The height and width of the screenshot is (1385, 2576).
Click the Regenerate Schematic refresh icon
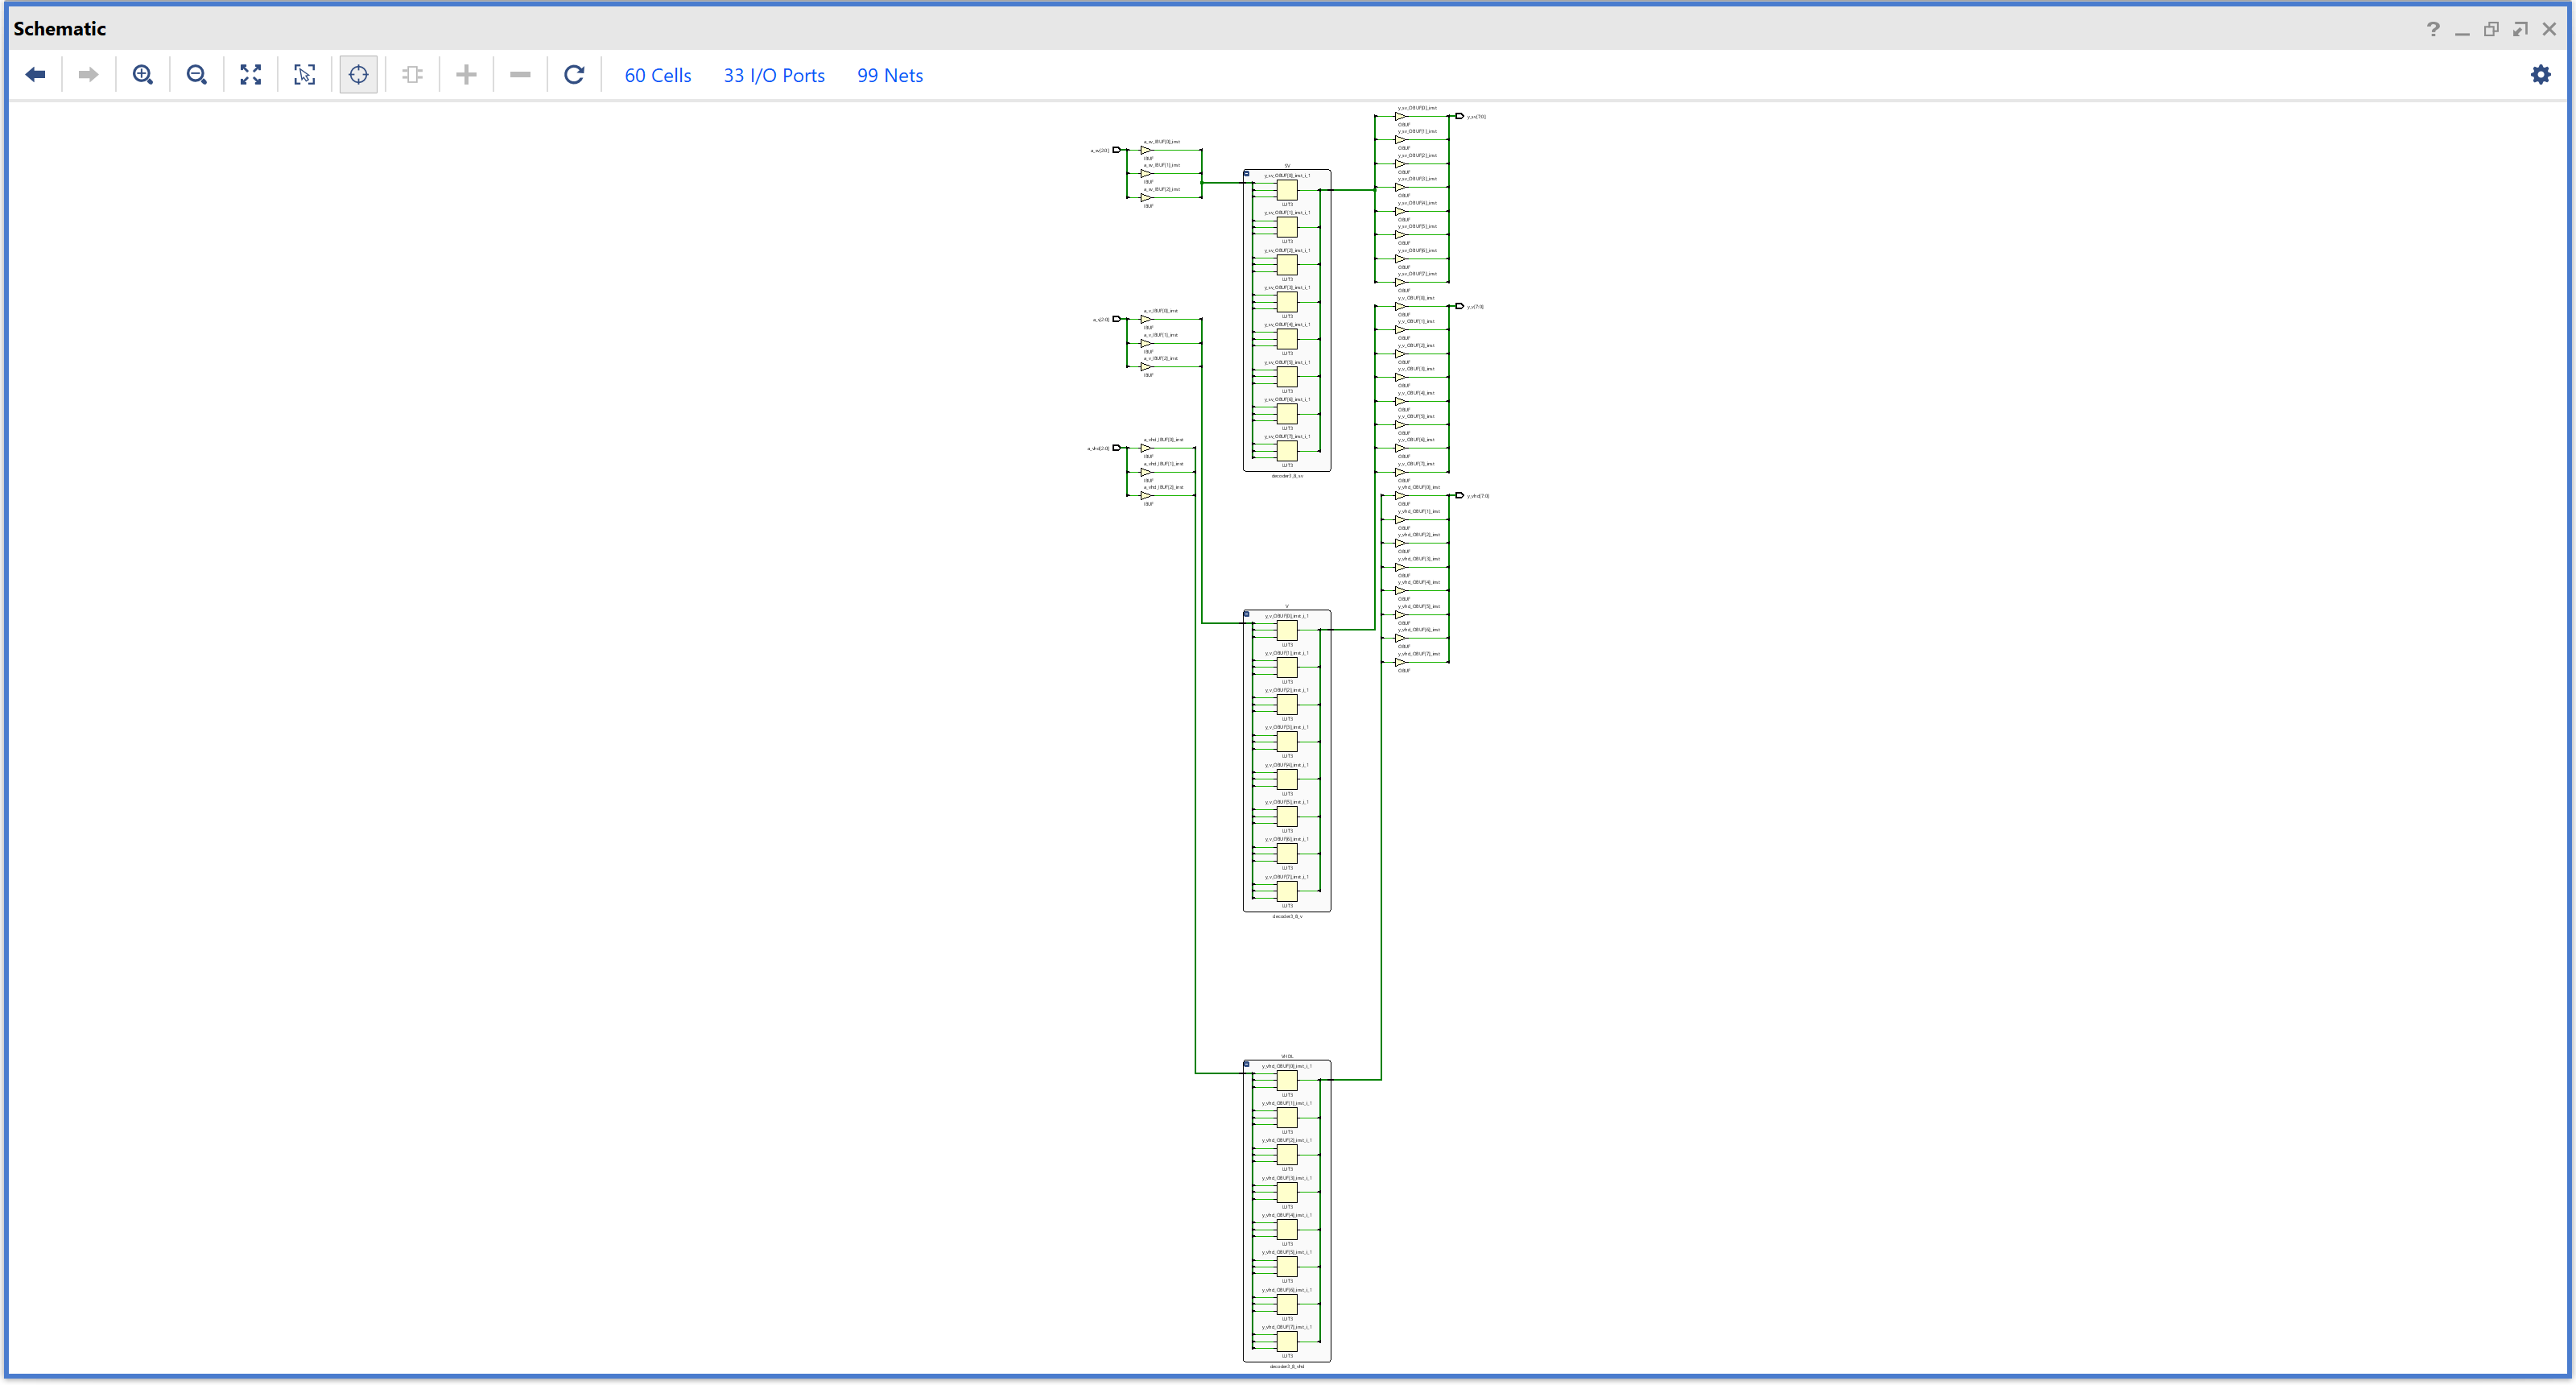[574, 75]
